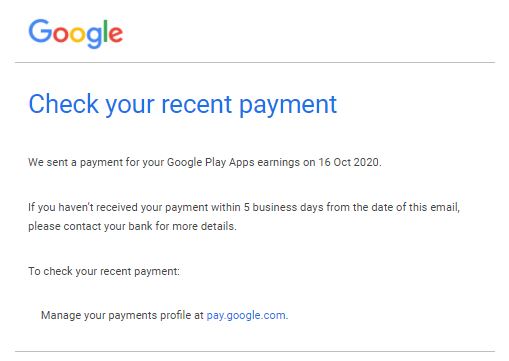Click the date '16 Oct 2020'
509x361 pixels.
pyautogui.click(x=349, y=162)
